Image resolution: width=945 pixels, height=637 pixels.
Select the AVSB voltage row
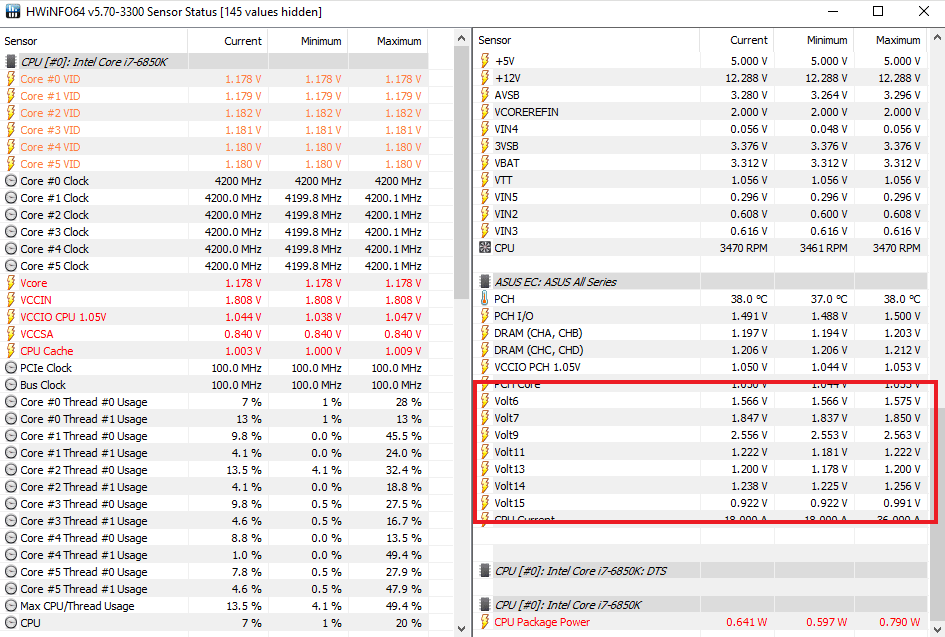(x=701, y=95)
